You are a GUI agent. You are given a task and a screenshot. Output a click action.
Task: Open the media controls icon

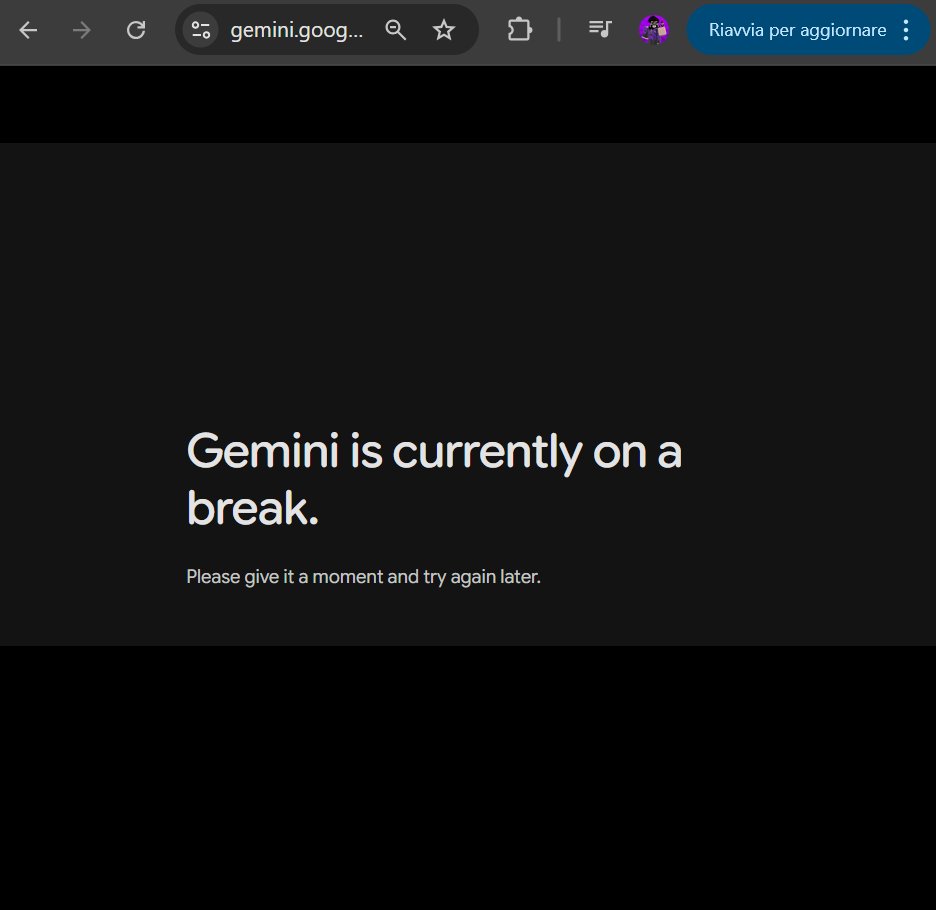[600, 29]
